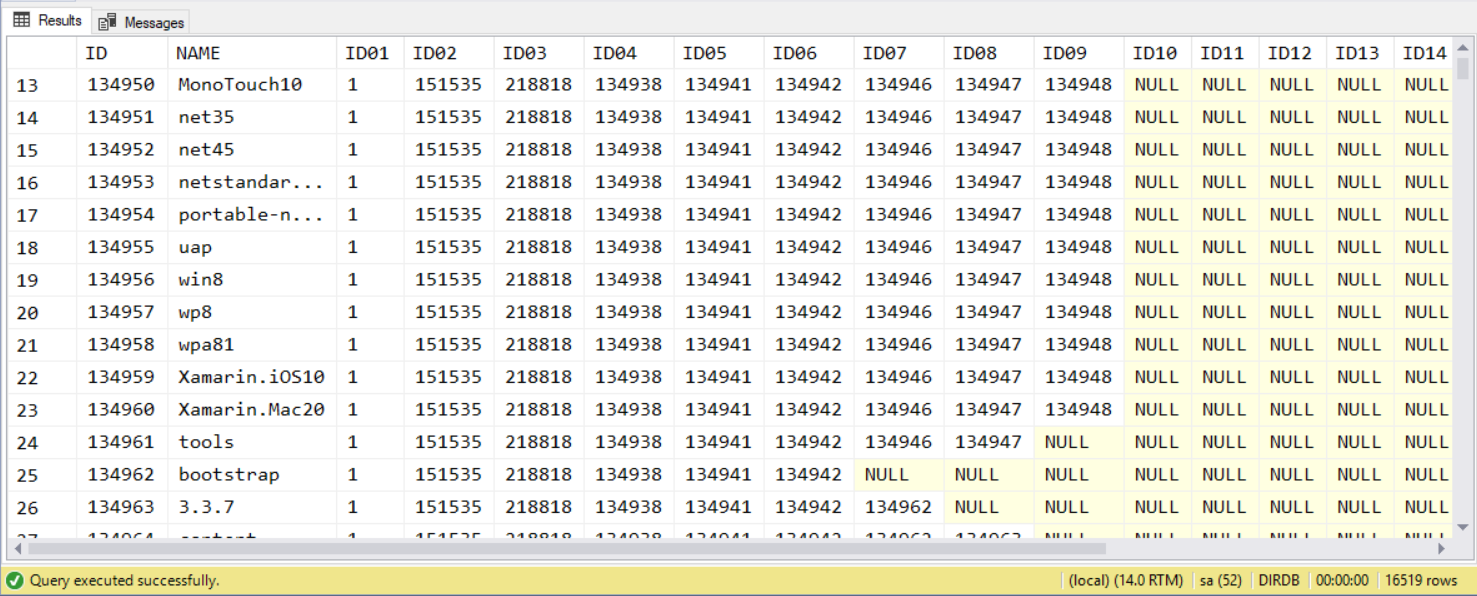Image resolution: width=1477 pixels, height=596 pixels.
Task: Click the DIRDB database name in status bar
Action: tap(1278, 580)
